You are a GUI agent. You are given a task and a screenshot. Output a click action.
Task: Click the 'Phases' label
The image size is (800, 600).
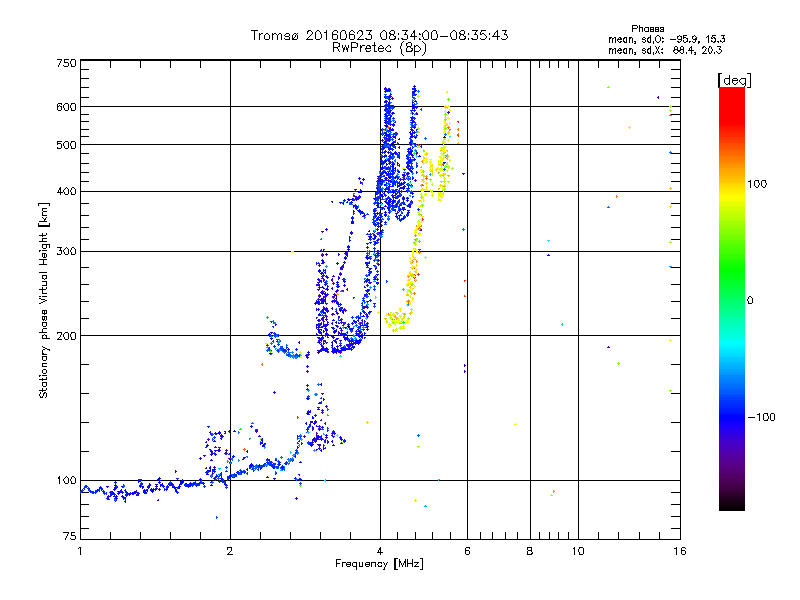(647, 29)
